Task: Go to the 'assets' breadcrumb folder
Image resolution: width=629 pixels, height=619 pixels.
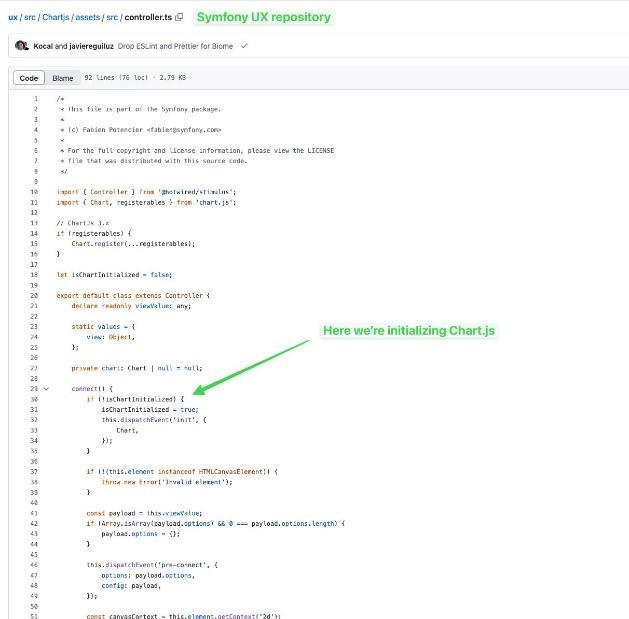Action: (x=86, y=17)
